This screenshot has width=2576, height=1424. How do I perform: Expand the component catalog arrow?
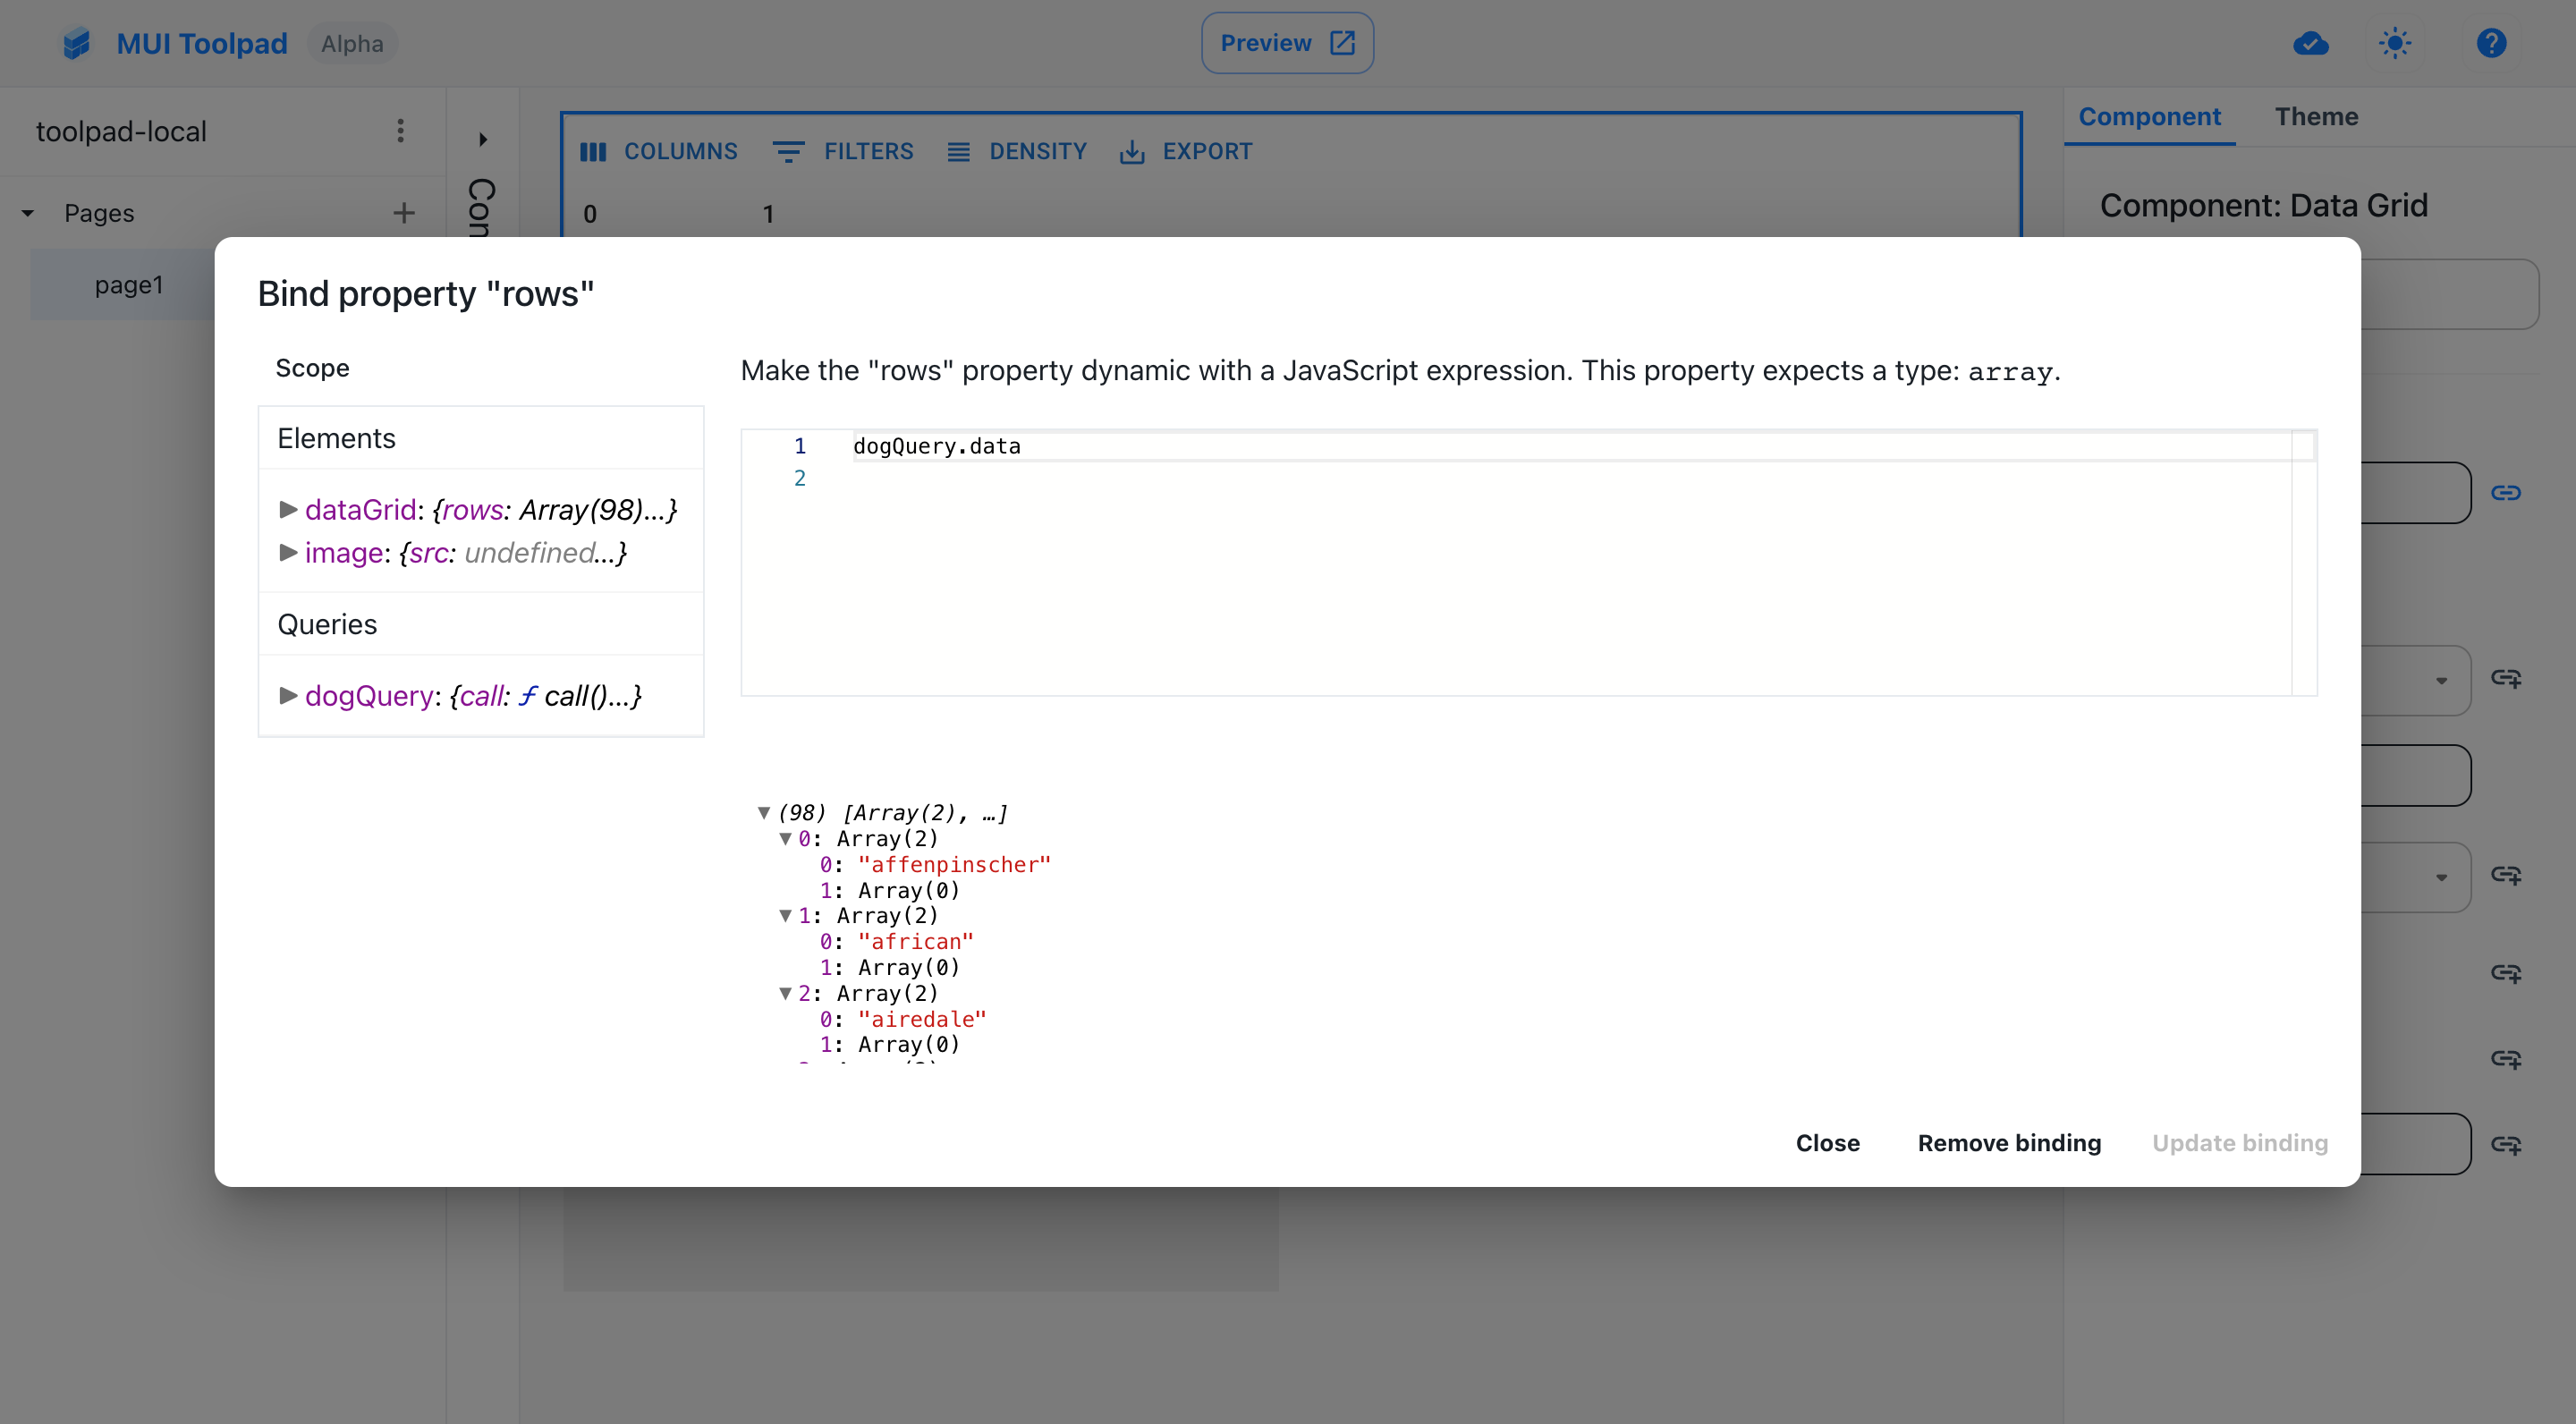(483, 139)
